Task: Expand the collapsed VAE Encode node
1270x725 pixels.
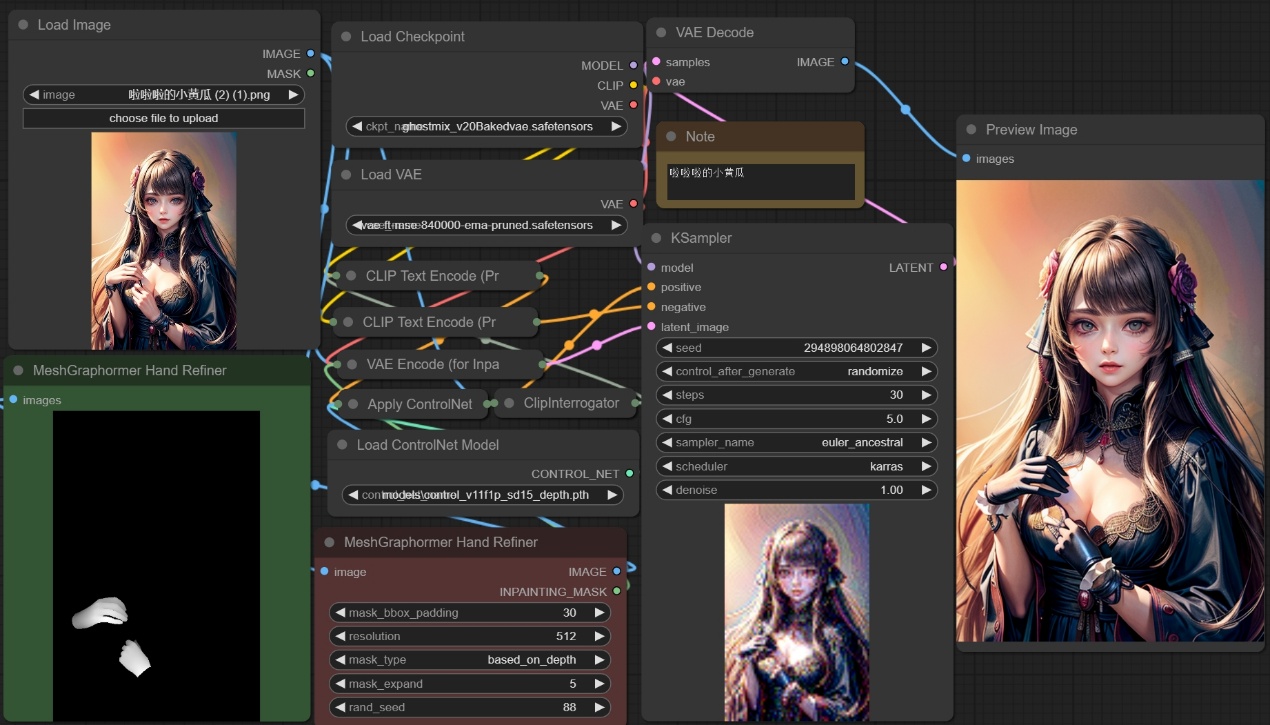Action: tap(351, 365)
